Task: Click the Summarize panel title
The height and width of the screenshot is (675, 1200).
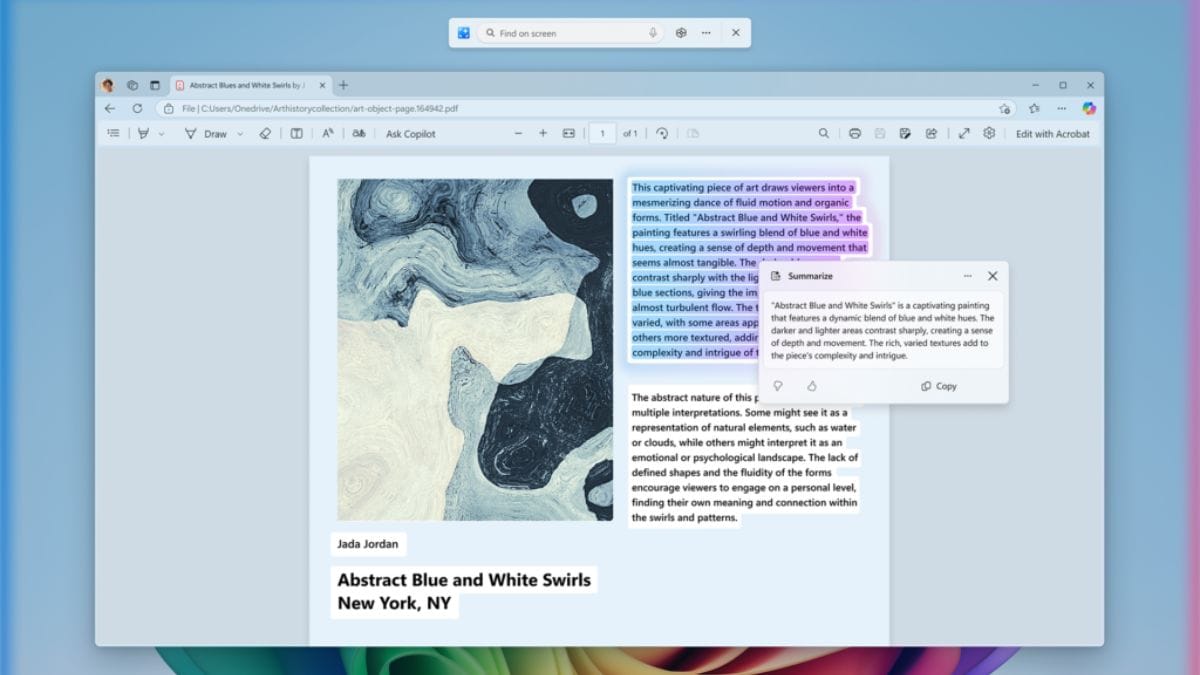Action: point(810,276)
